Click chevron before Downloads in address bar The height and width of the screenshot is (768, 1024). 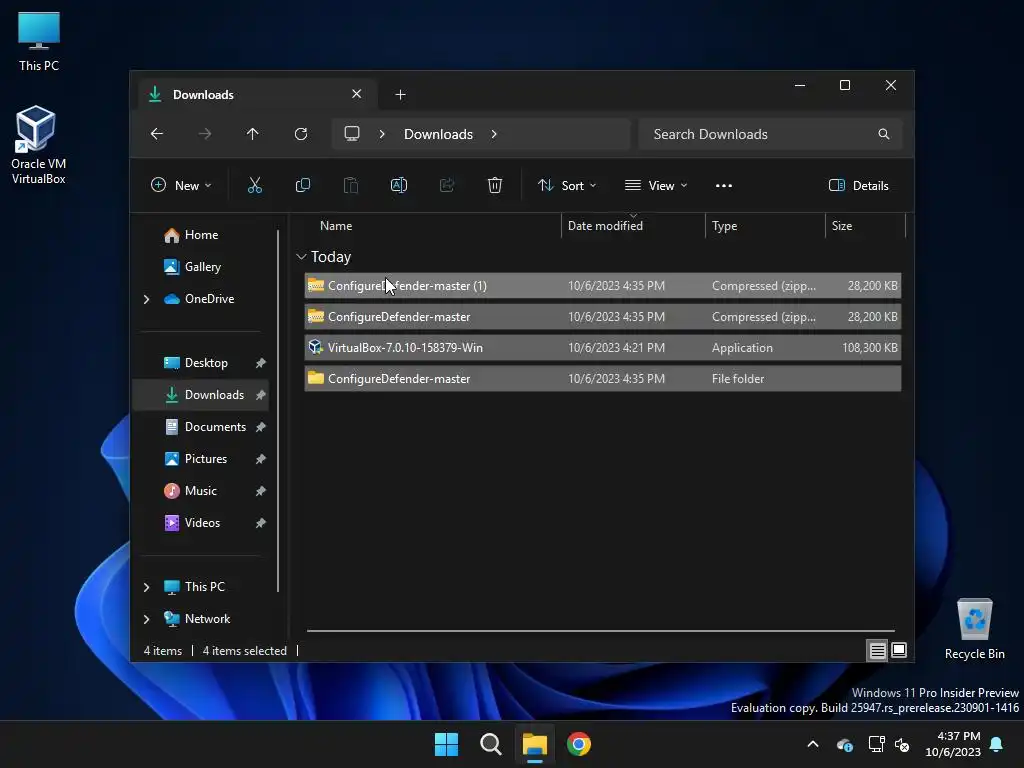pos(382,134)
